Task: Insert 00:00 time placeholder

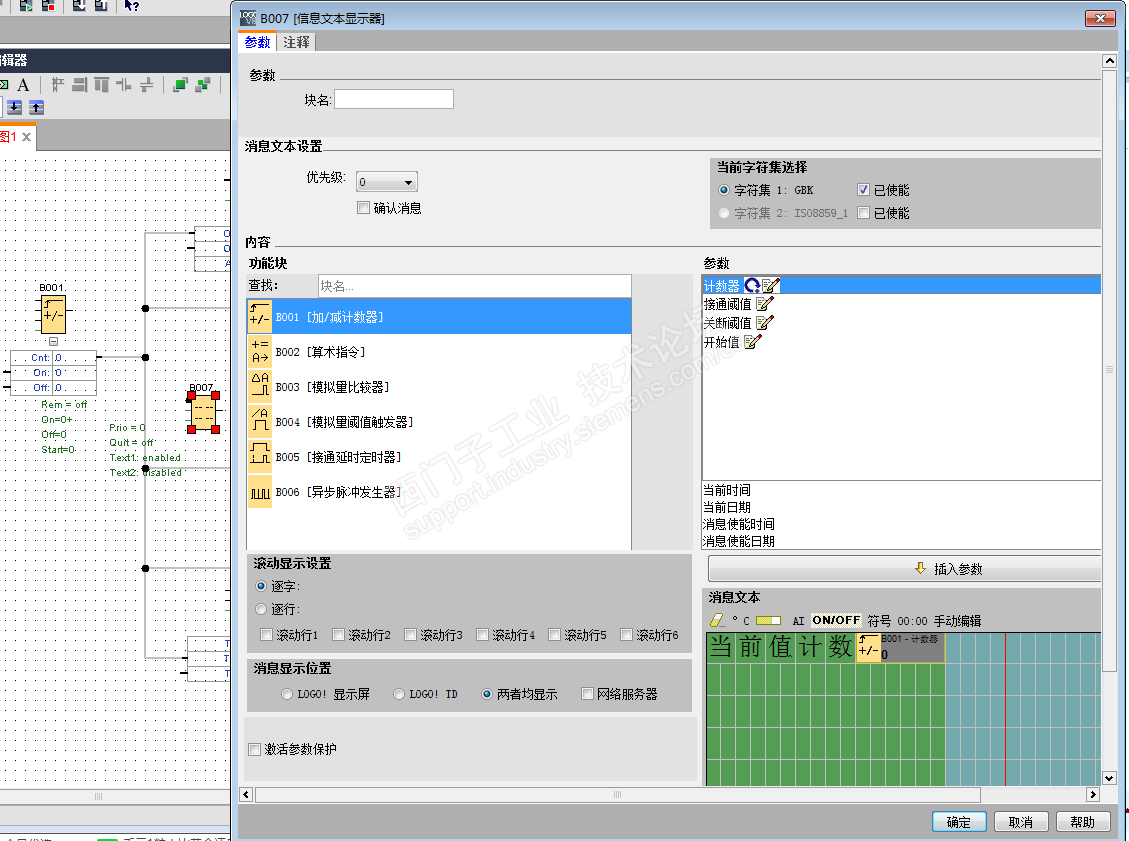Action: [x=912, y=621]
